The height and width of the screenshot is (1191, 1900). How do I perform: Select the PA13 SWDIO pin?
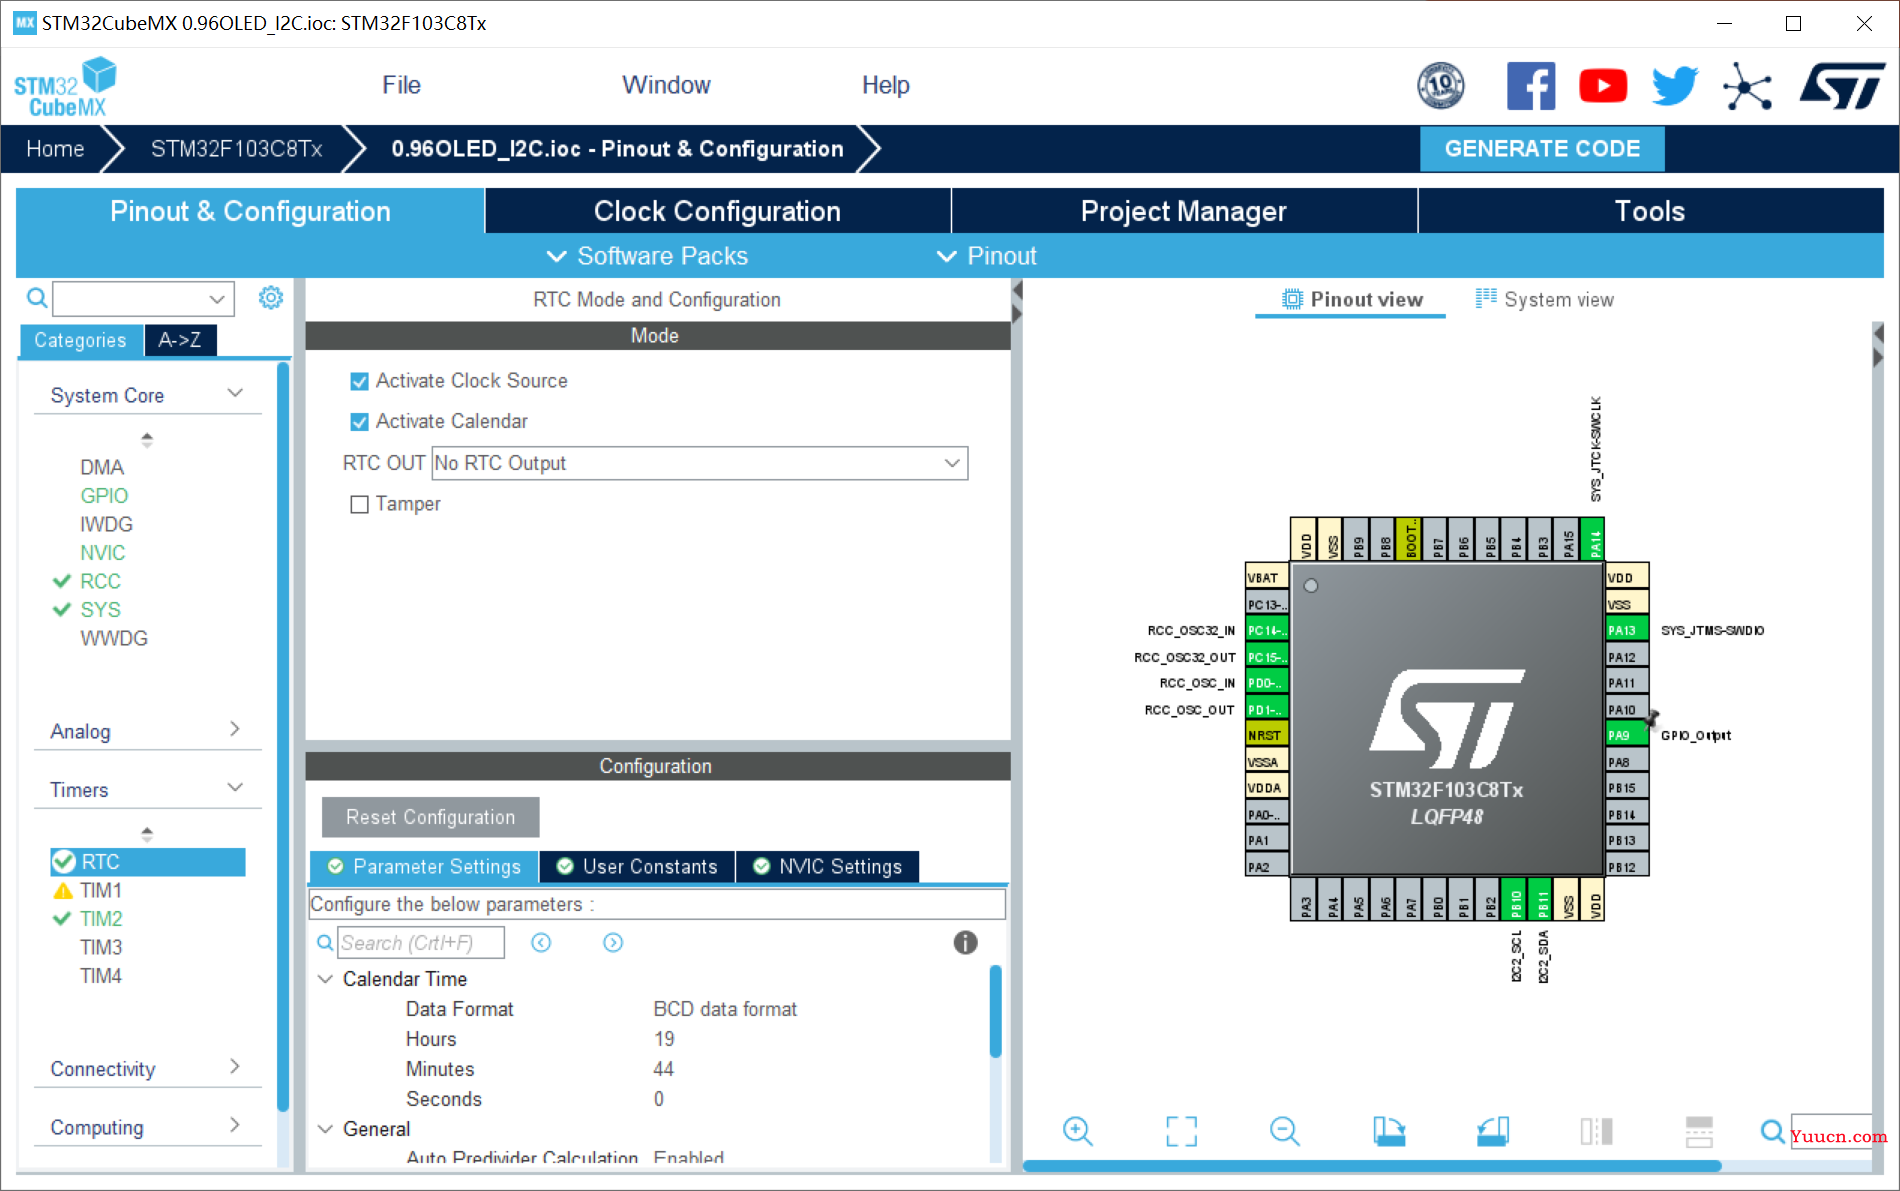click(x=1626, y=630)
